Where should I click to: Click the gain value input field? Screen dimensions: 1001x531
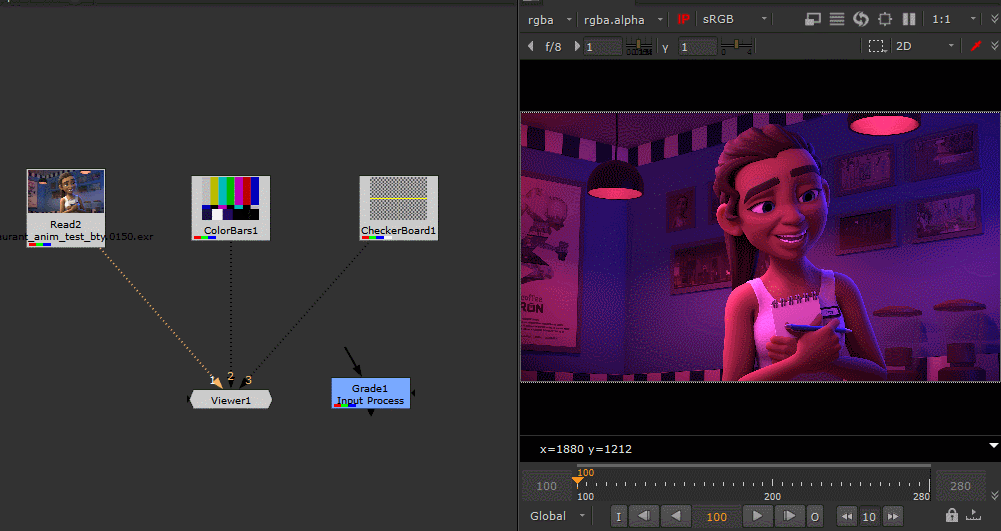[x=603, y=47]
